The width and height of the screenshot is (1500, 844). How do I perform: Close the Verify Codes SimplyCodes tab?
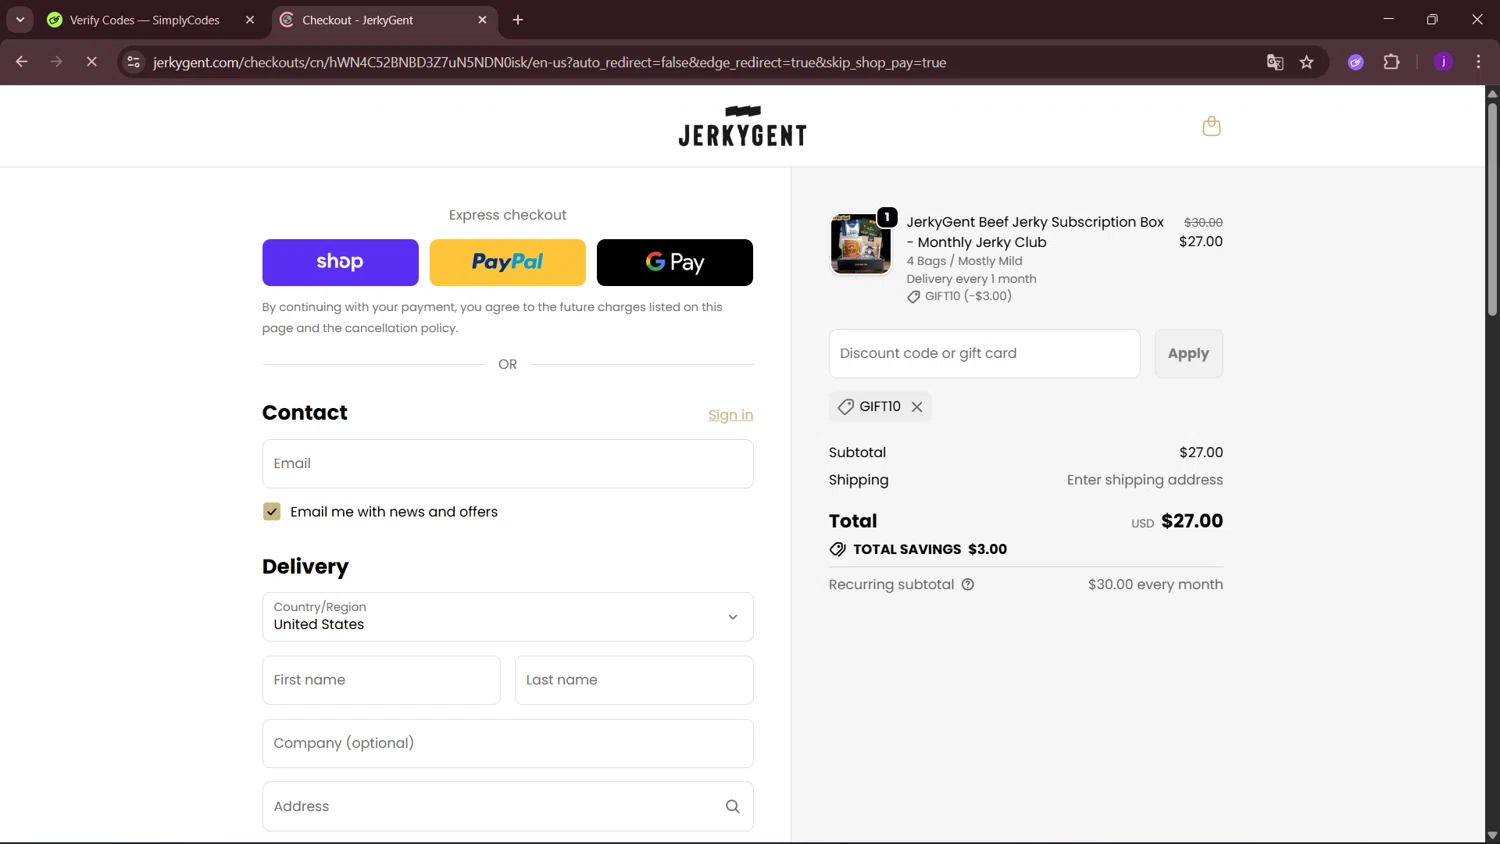click(250, 20)
